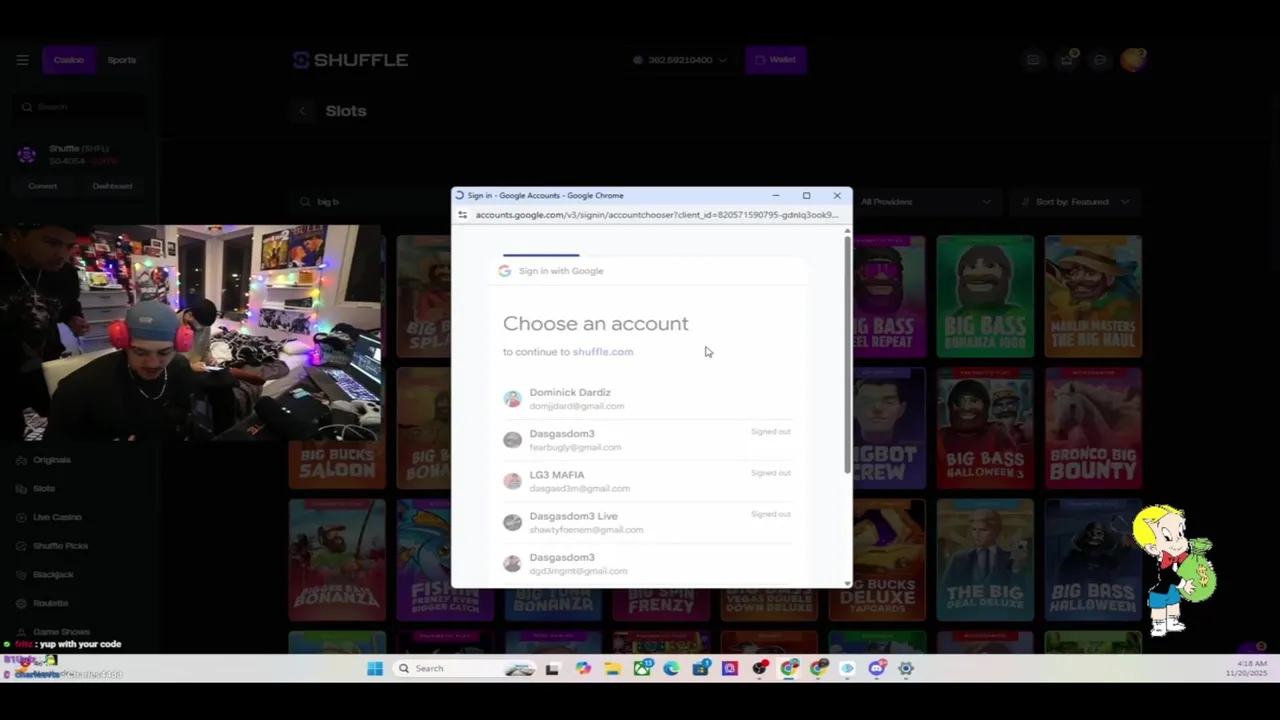Open the Dashboard button in sidebar

tap(112, 186)
